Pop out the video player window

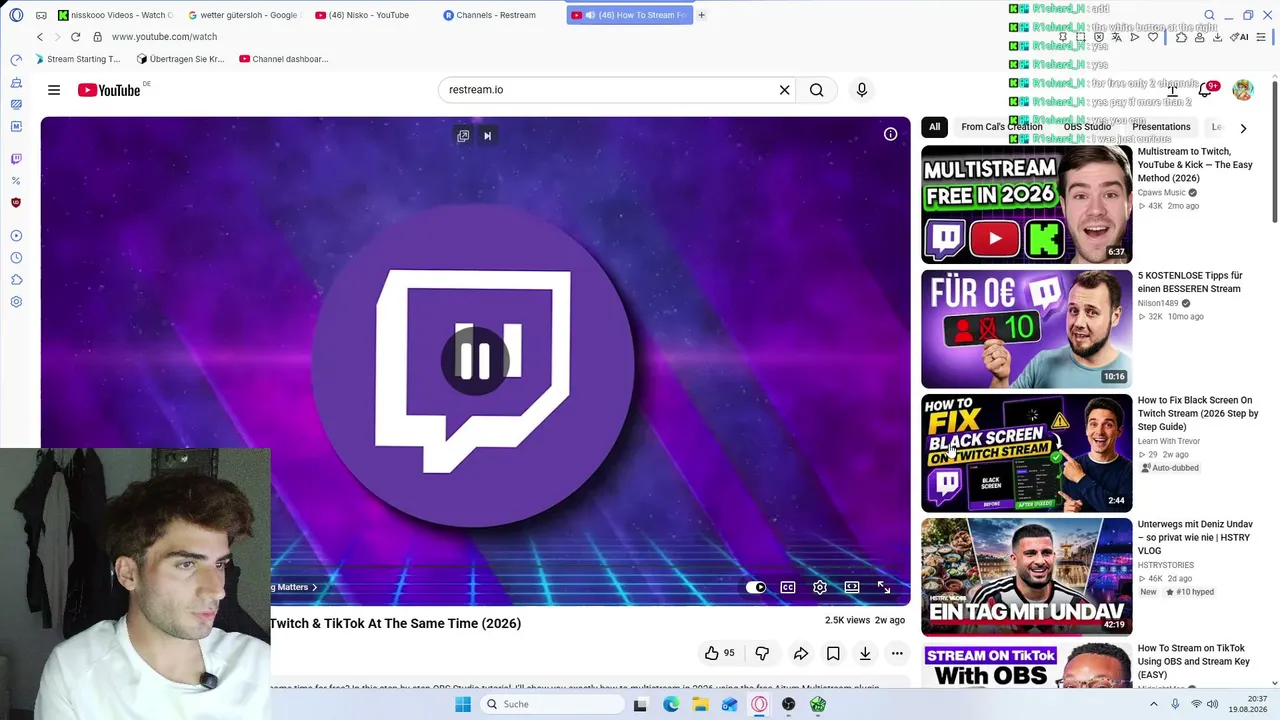pos(463,136)
